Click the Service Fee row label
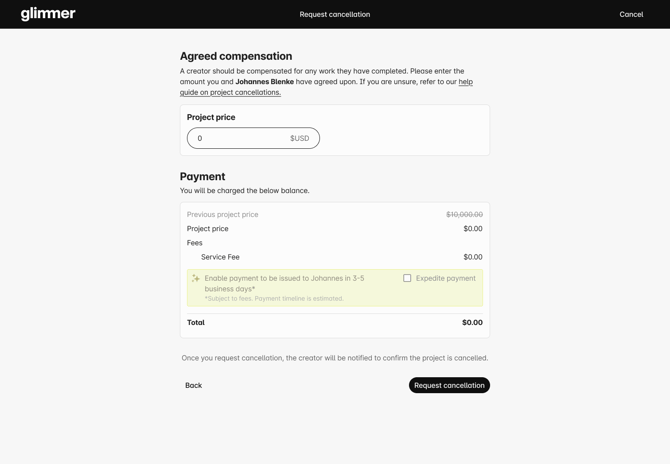670x464 pixels. pos(220,257)
